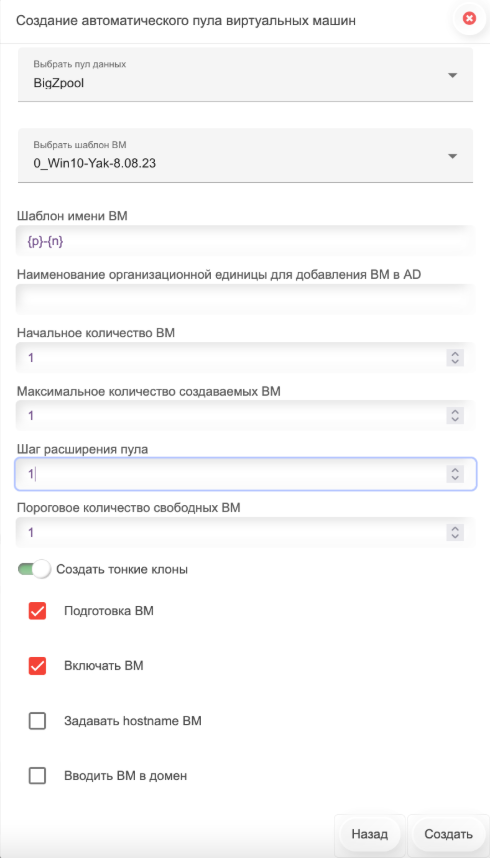Uncheck the 'Включать ВМ' checkbox
Image resolution: width=490 pixels, height=858 pixels.
(37, 666)
